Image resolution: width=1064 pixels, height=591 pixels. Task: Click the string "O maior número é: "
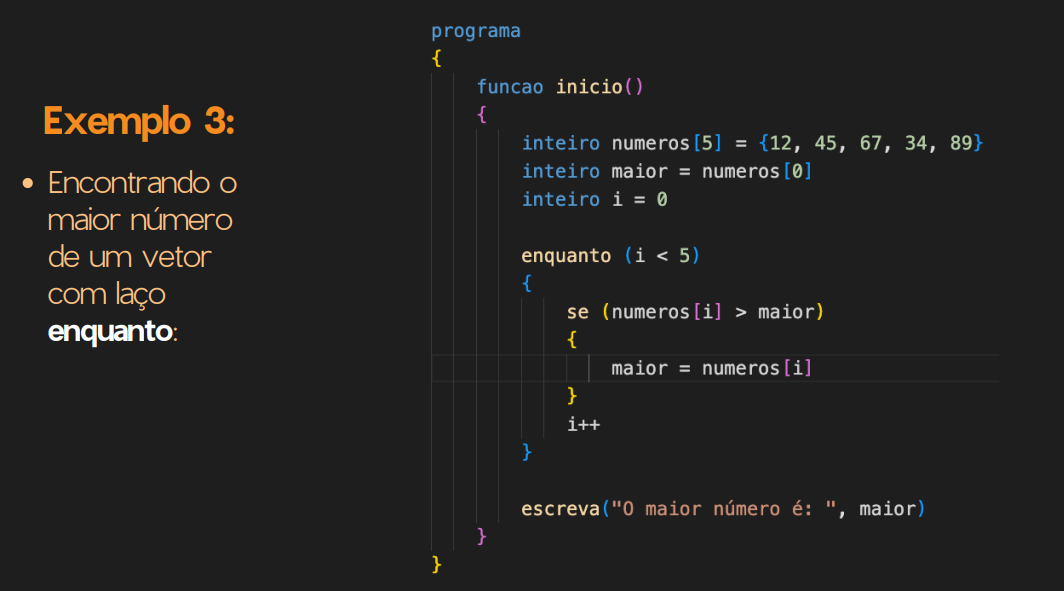723,509
